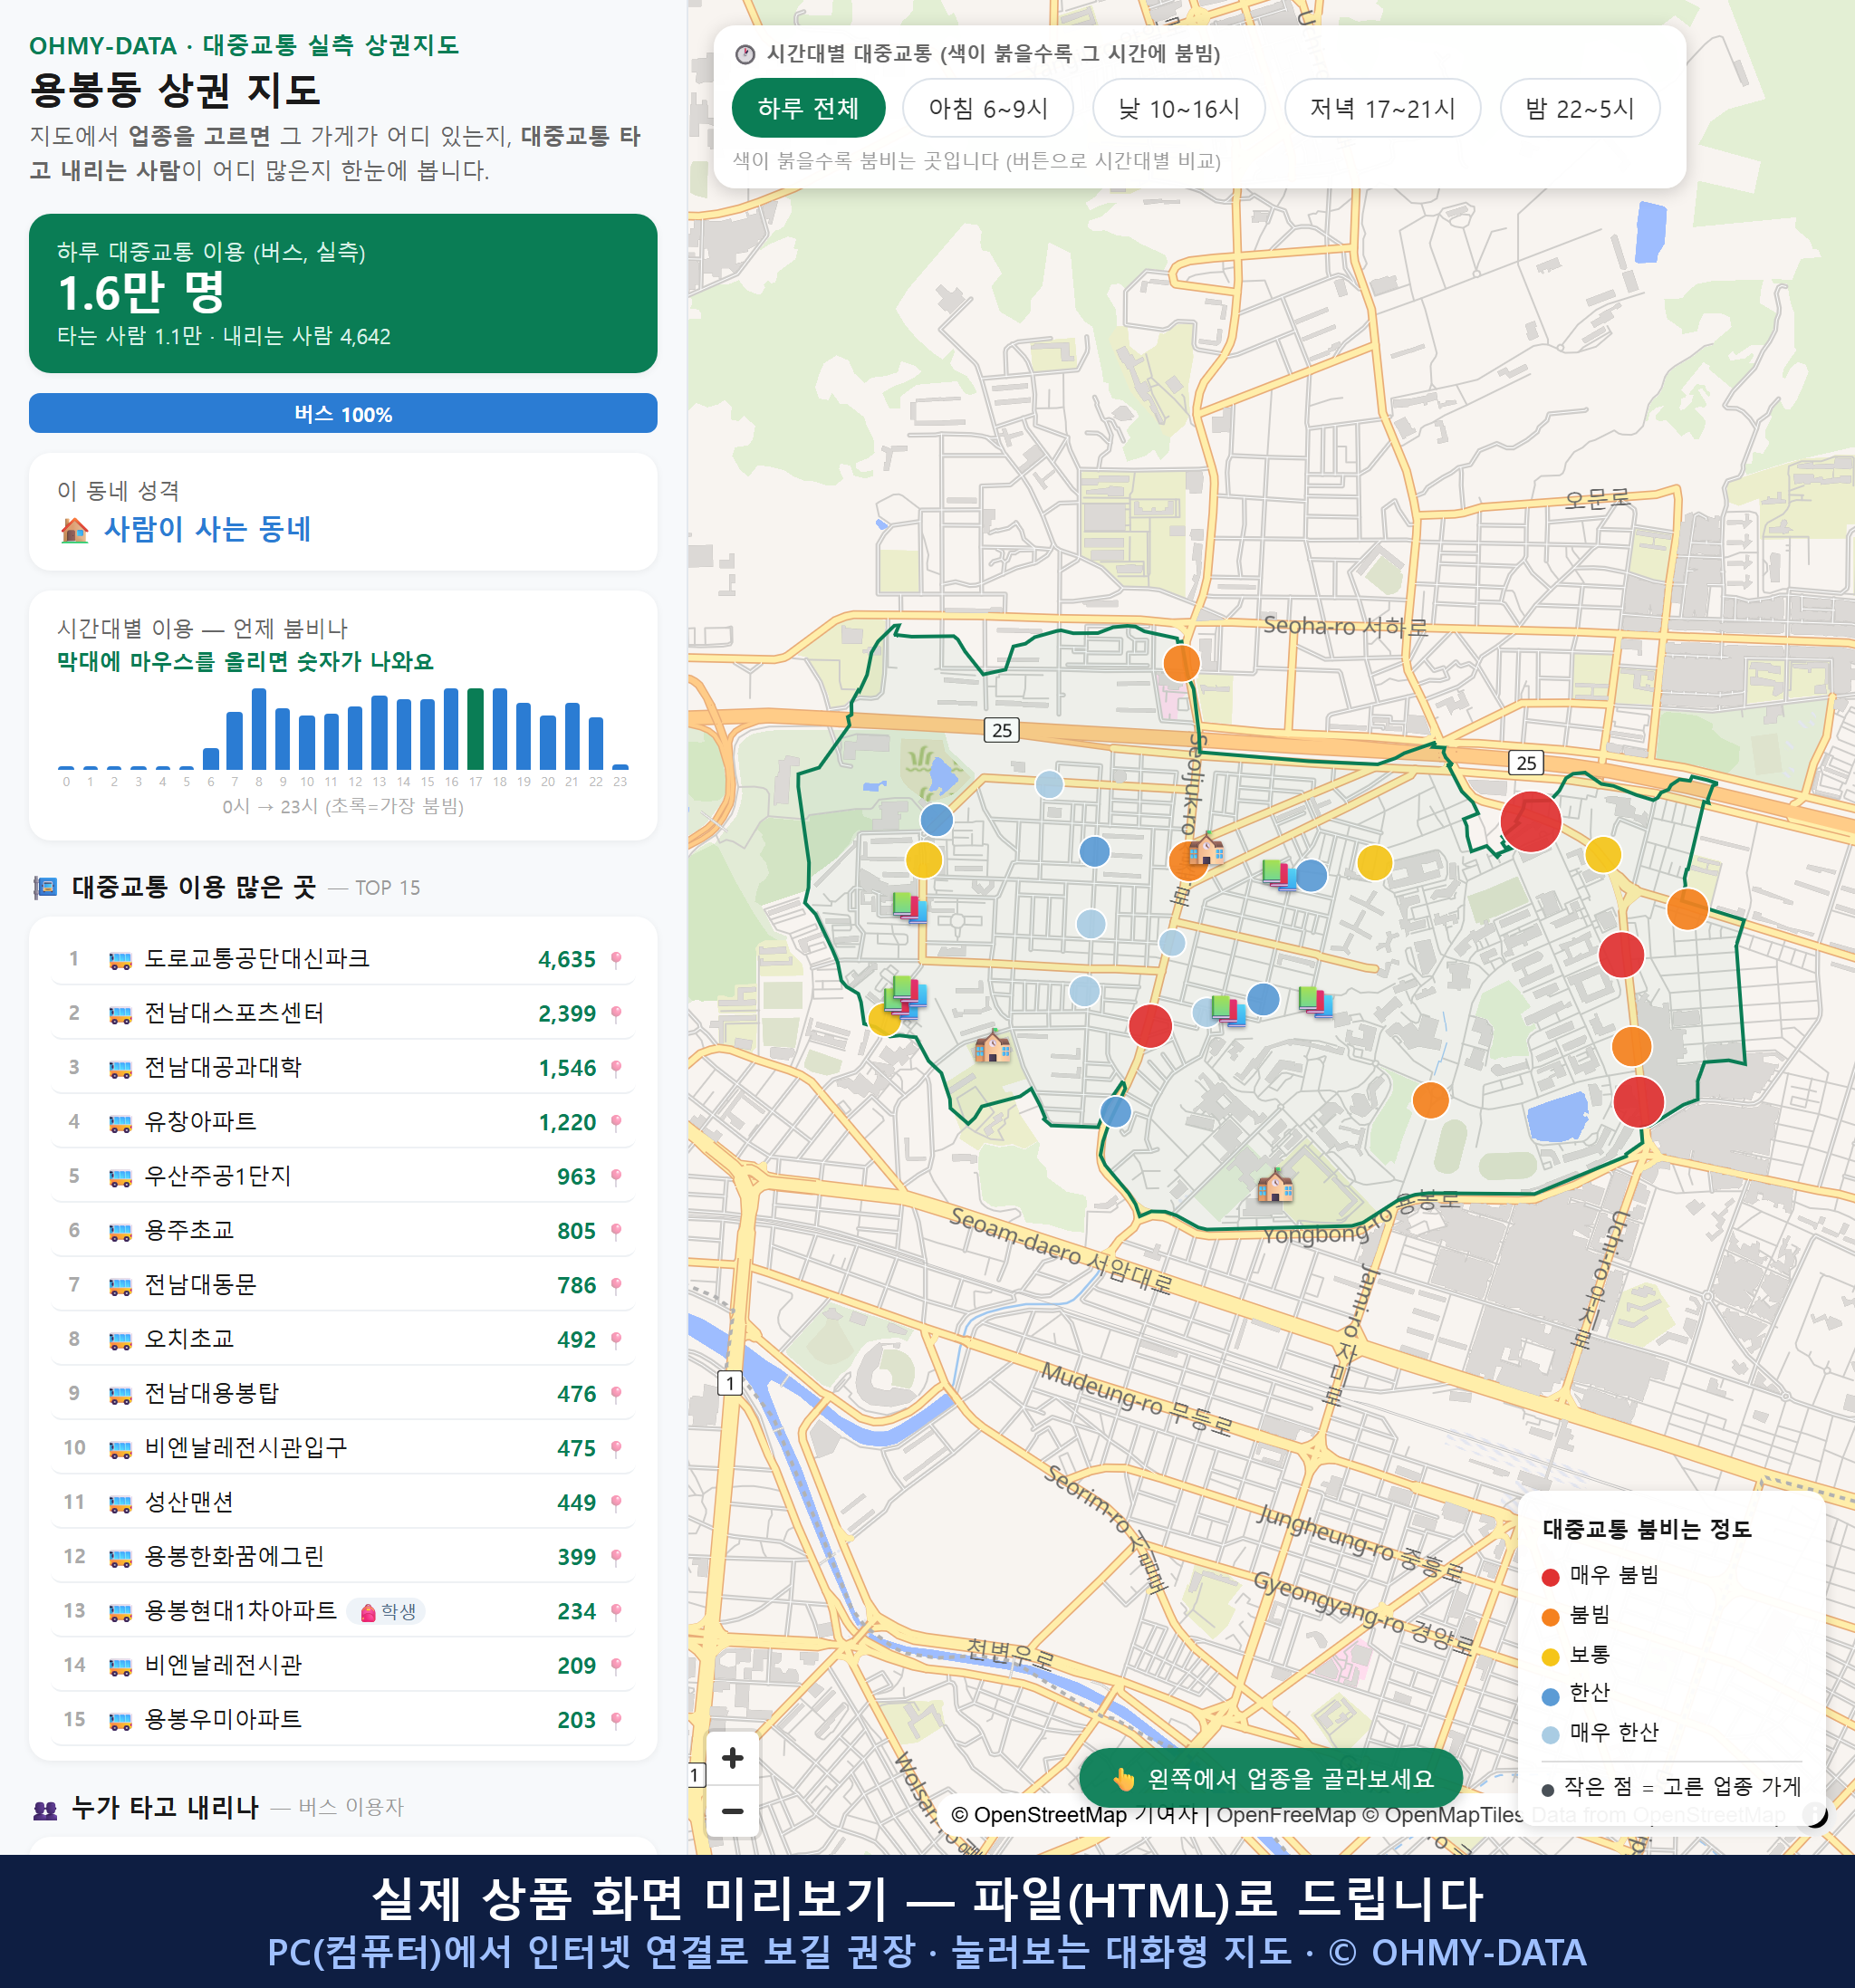Image resolution: width=1855 pixels, height=1988 pixels.
Task: Zoom out on the map
Action: pyautogui.click(x=732, y=1811)
